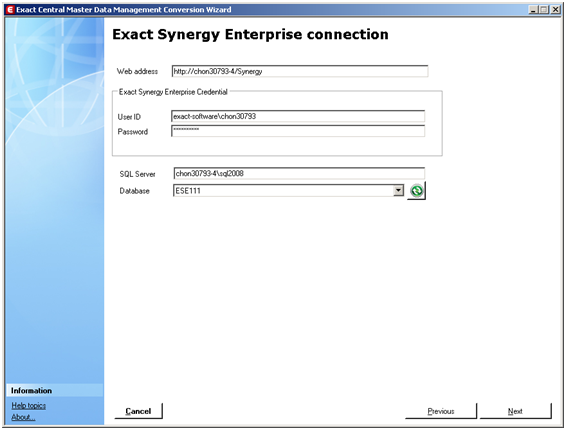Click the Exact logo in title bar
The width and height of the screenshot is (566, 430).
tap(10, 10)
